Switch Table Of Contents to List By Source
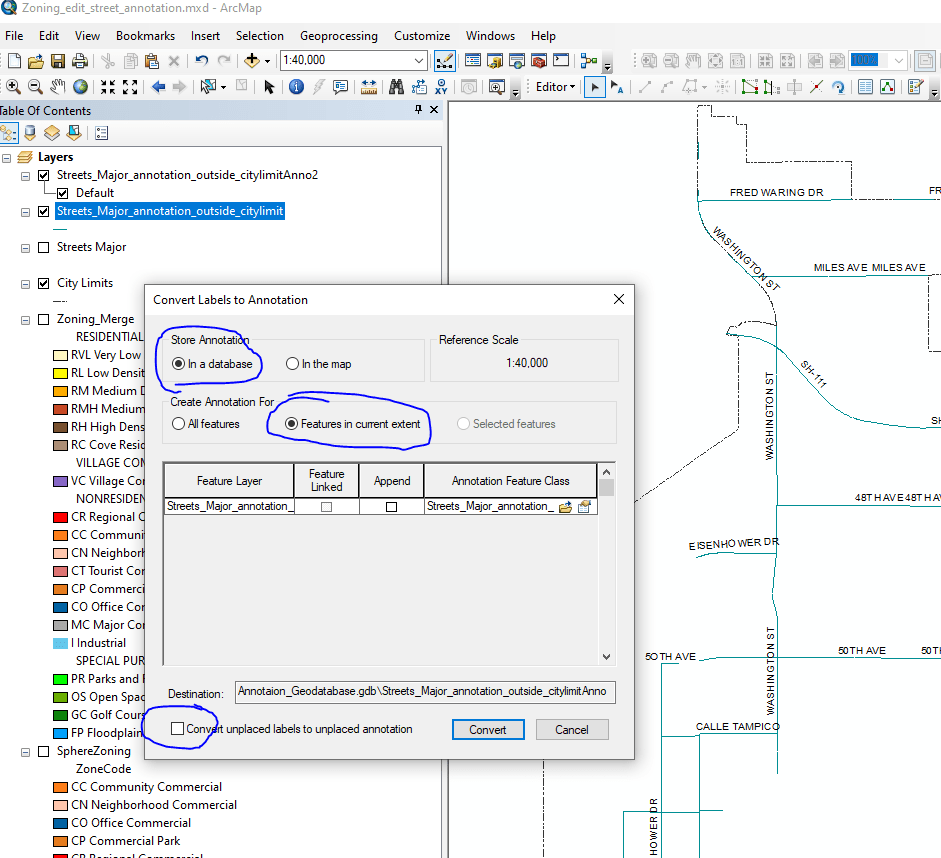Image resolution: width=941 pixels, height=858 pixels. tap(29, 132)
